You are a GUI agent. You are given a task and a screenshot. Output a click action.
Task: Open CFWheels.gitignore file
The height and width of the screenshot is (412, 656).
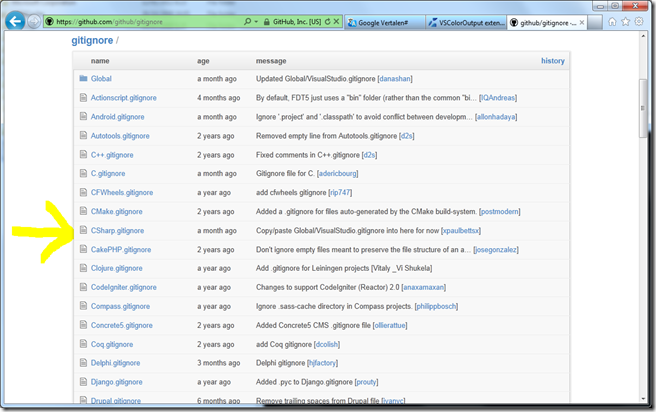coord(122,192)
